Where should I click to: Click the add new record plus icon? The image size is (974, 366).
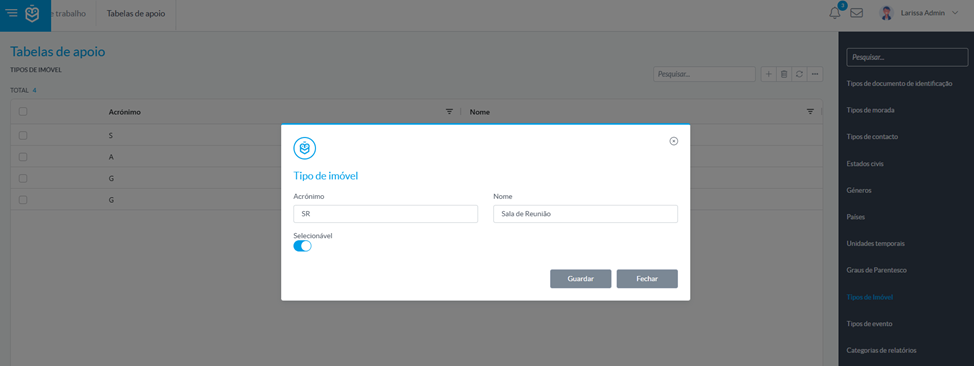click(x=768, y=74)
